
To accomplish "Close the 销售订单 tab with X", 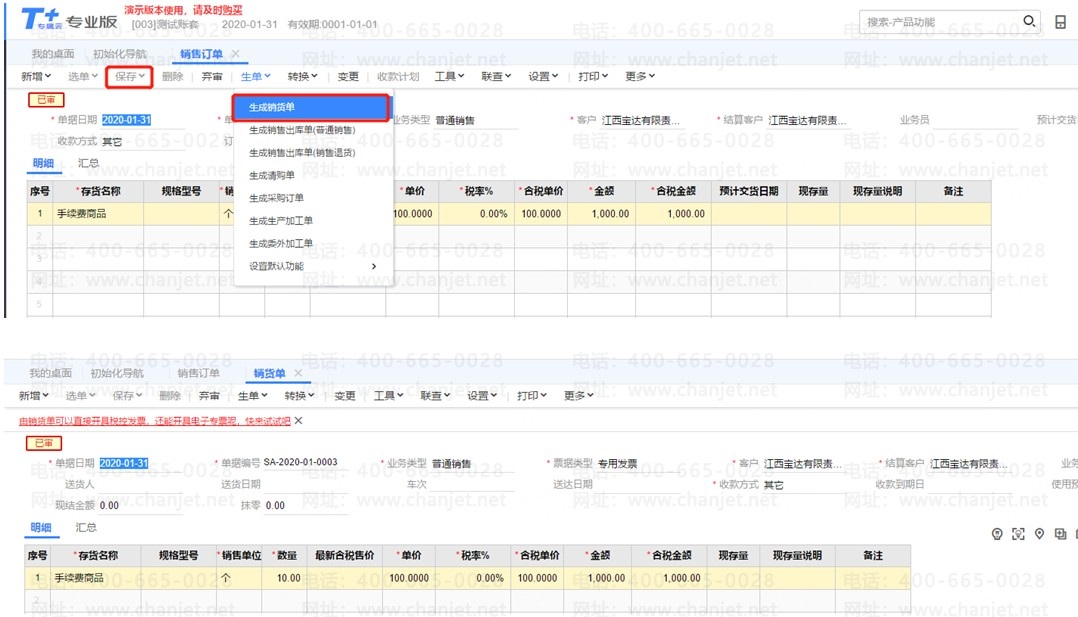I will [x=235, y=54].
